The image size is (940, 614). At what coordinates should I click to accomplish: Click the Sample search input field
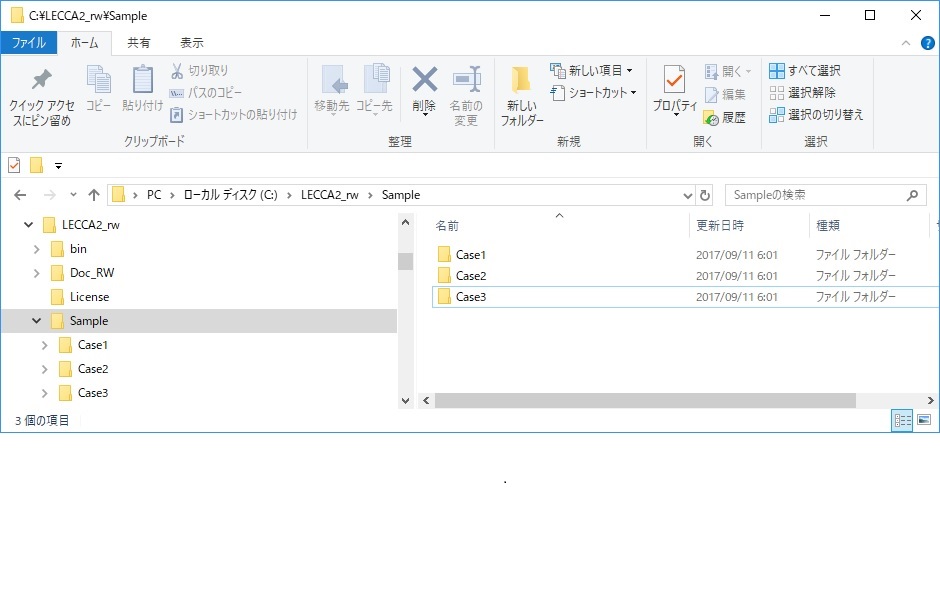tap(812, 195)
